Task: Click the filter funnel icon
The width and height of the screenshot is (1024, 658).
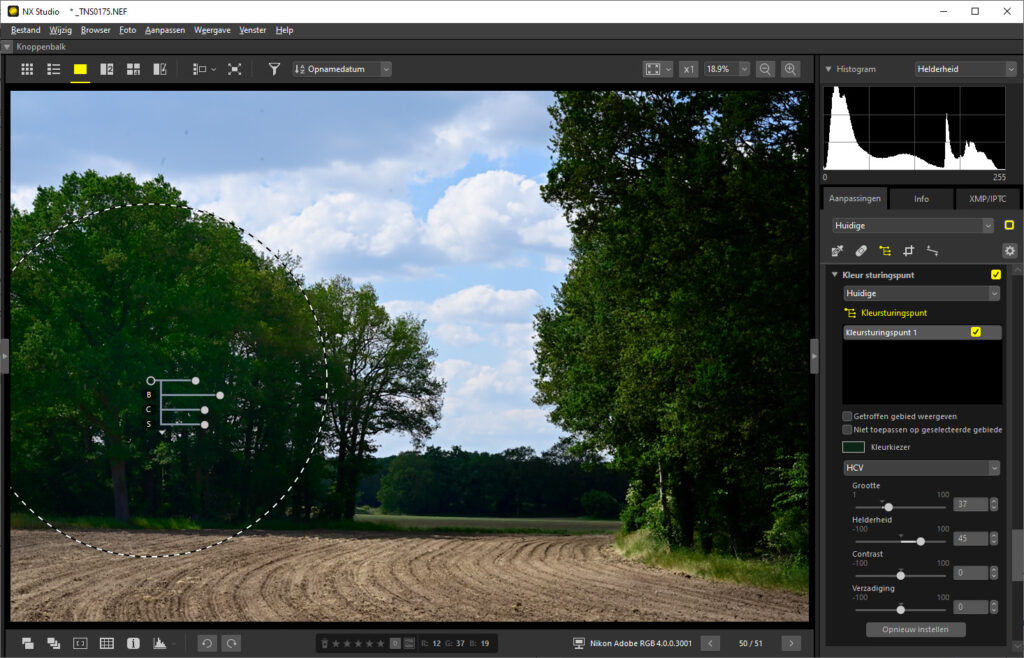Action: (x=274, y=69)
